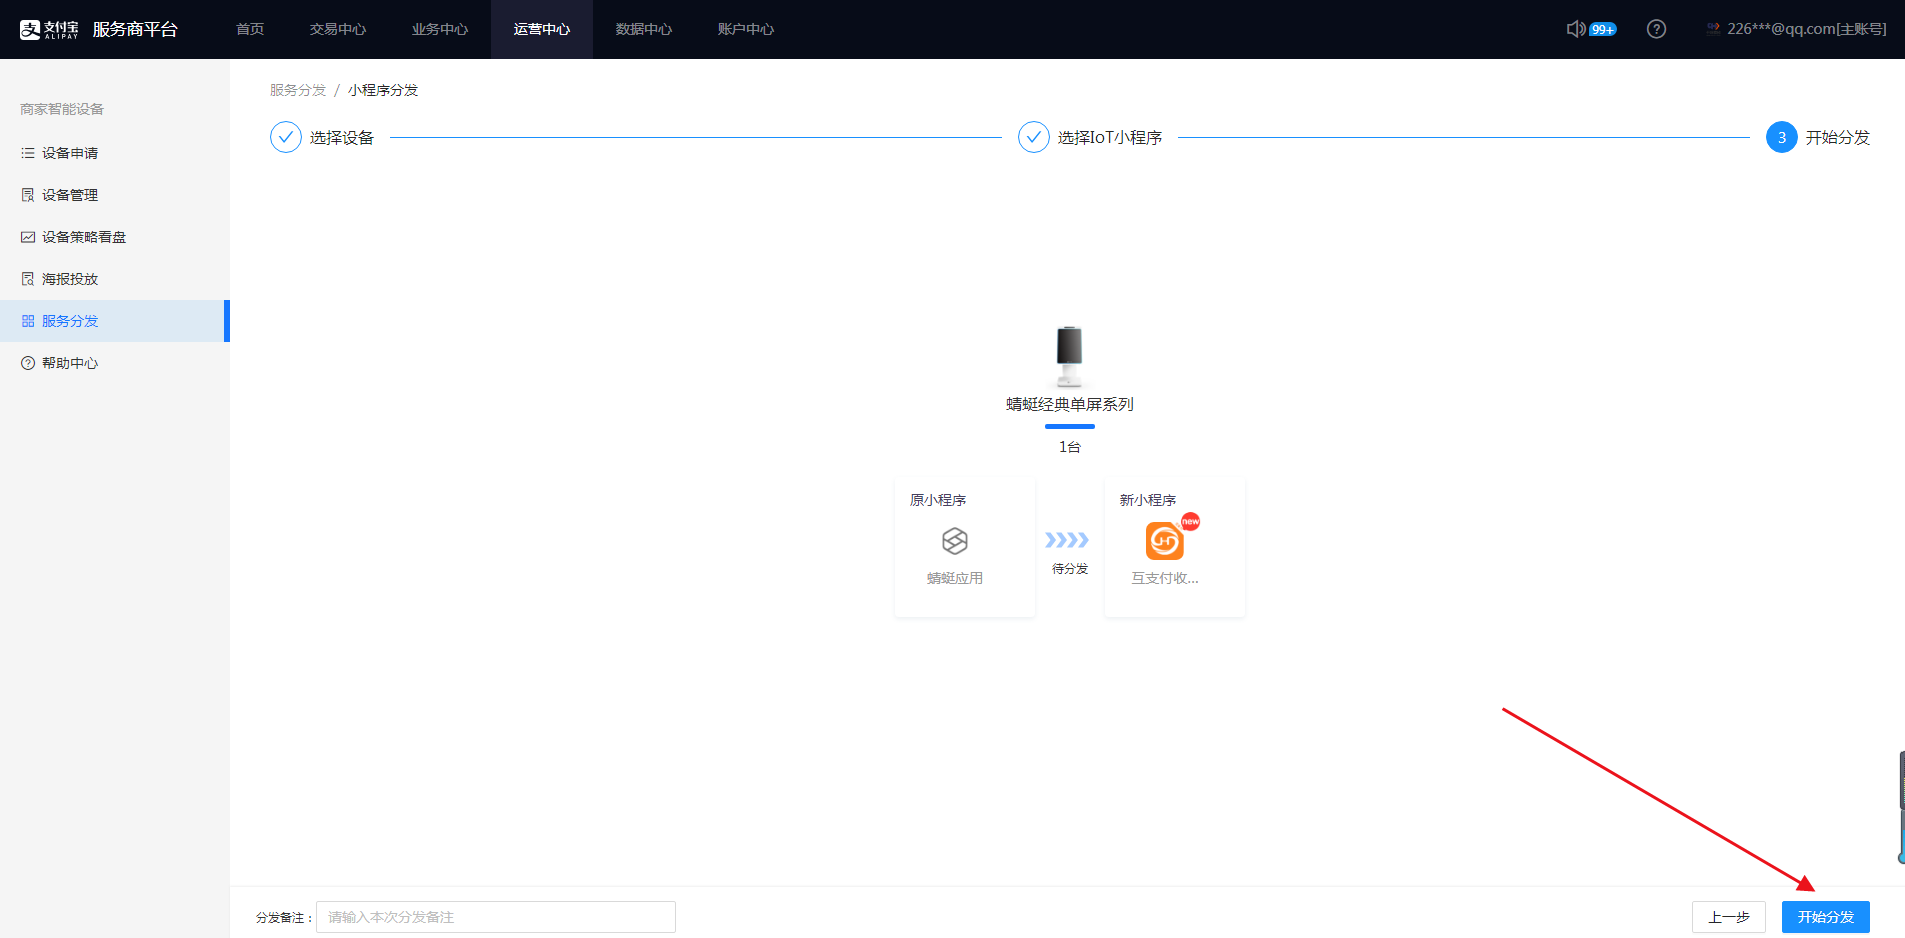Viewport: 1905px width, 938px height.
Task: Click the 选择IoT小程序 step checkmark icon
Action: [1034, 137]
